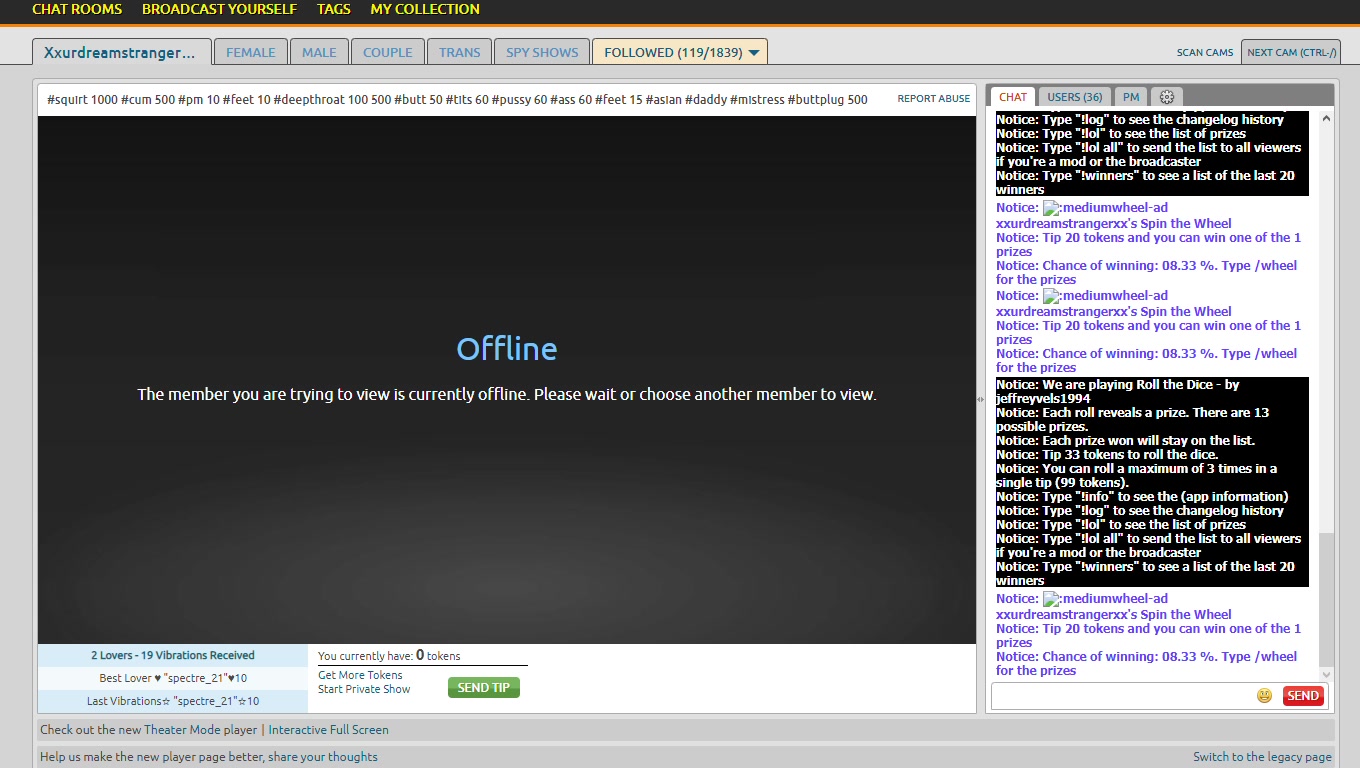Open My Collection menu item

pos(425,9)
